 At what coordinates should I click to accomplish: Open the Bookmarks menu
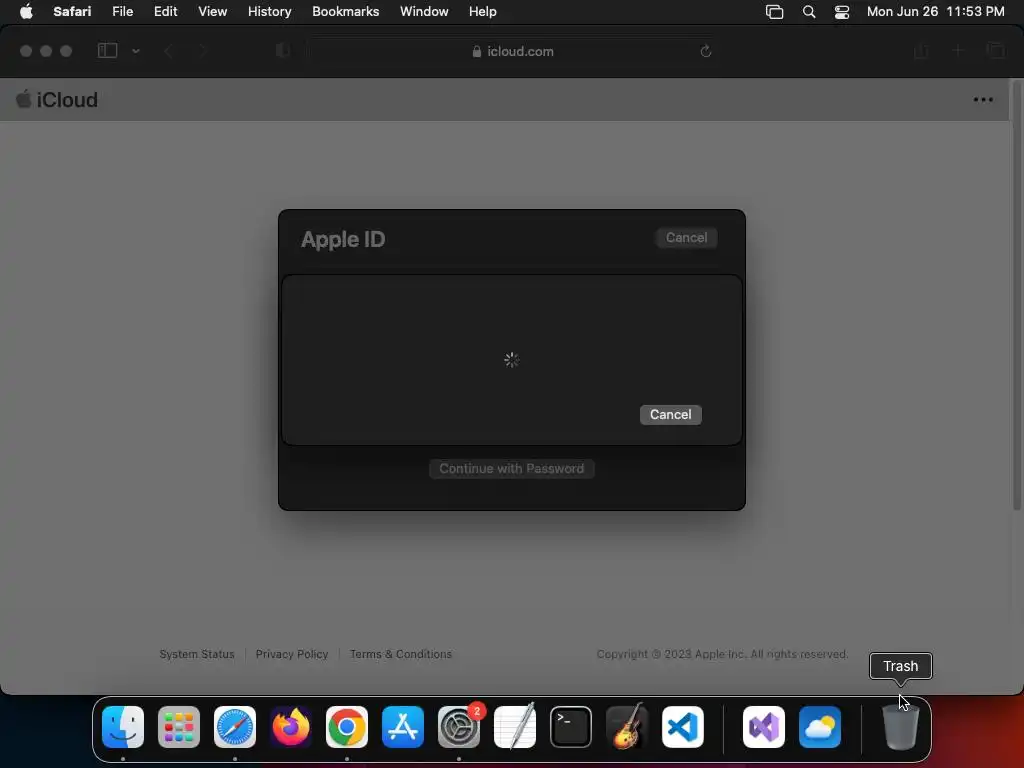click(x=345, y=12)
